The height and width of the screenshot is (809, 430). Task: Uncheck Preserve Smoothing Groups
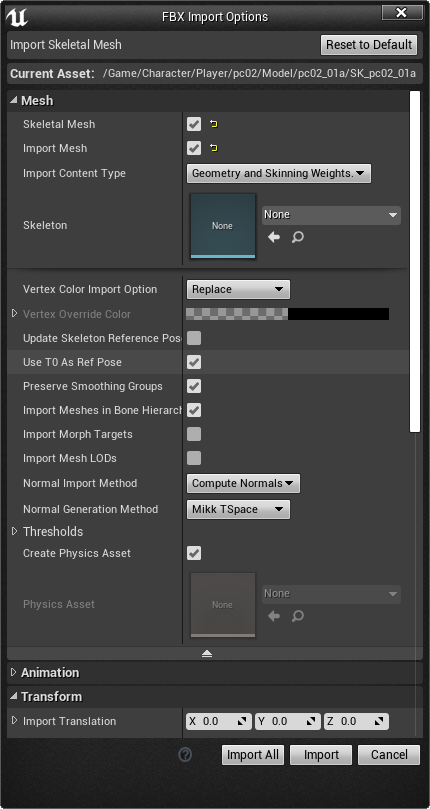[x=194, y=386]
